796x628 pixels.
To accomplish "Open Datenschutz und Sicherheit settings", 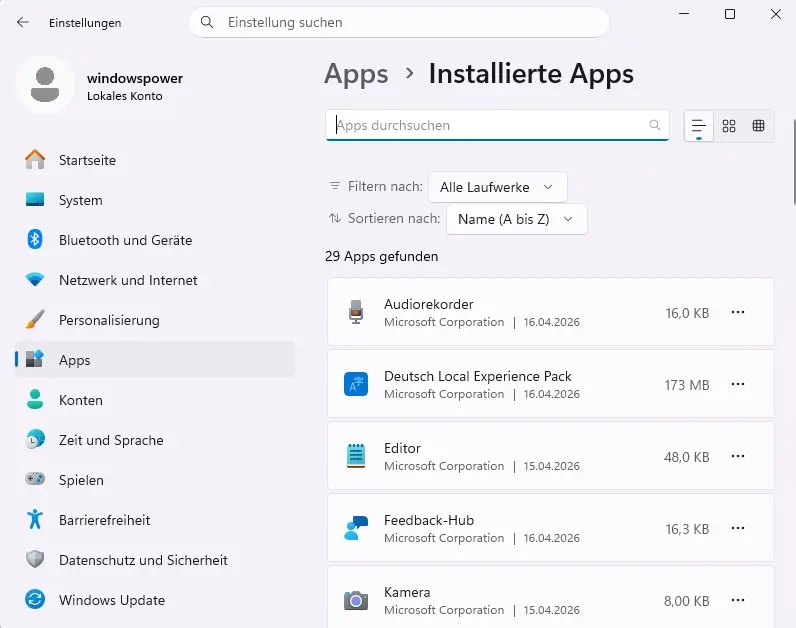I will pyautogui.click(x=155, y=560).
